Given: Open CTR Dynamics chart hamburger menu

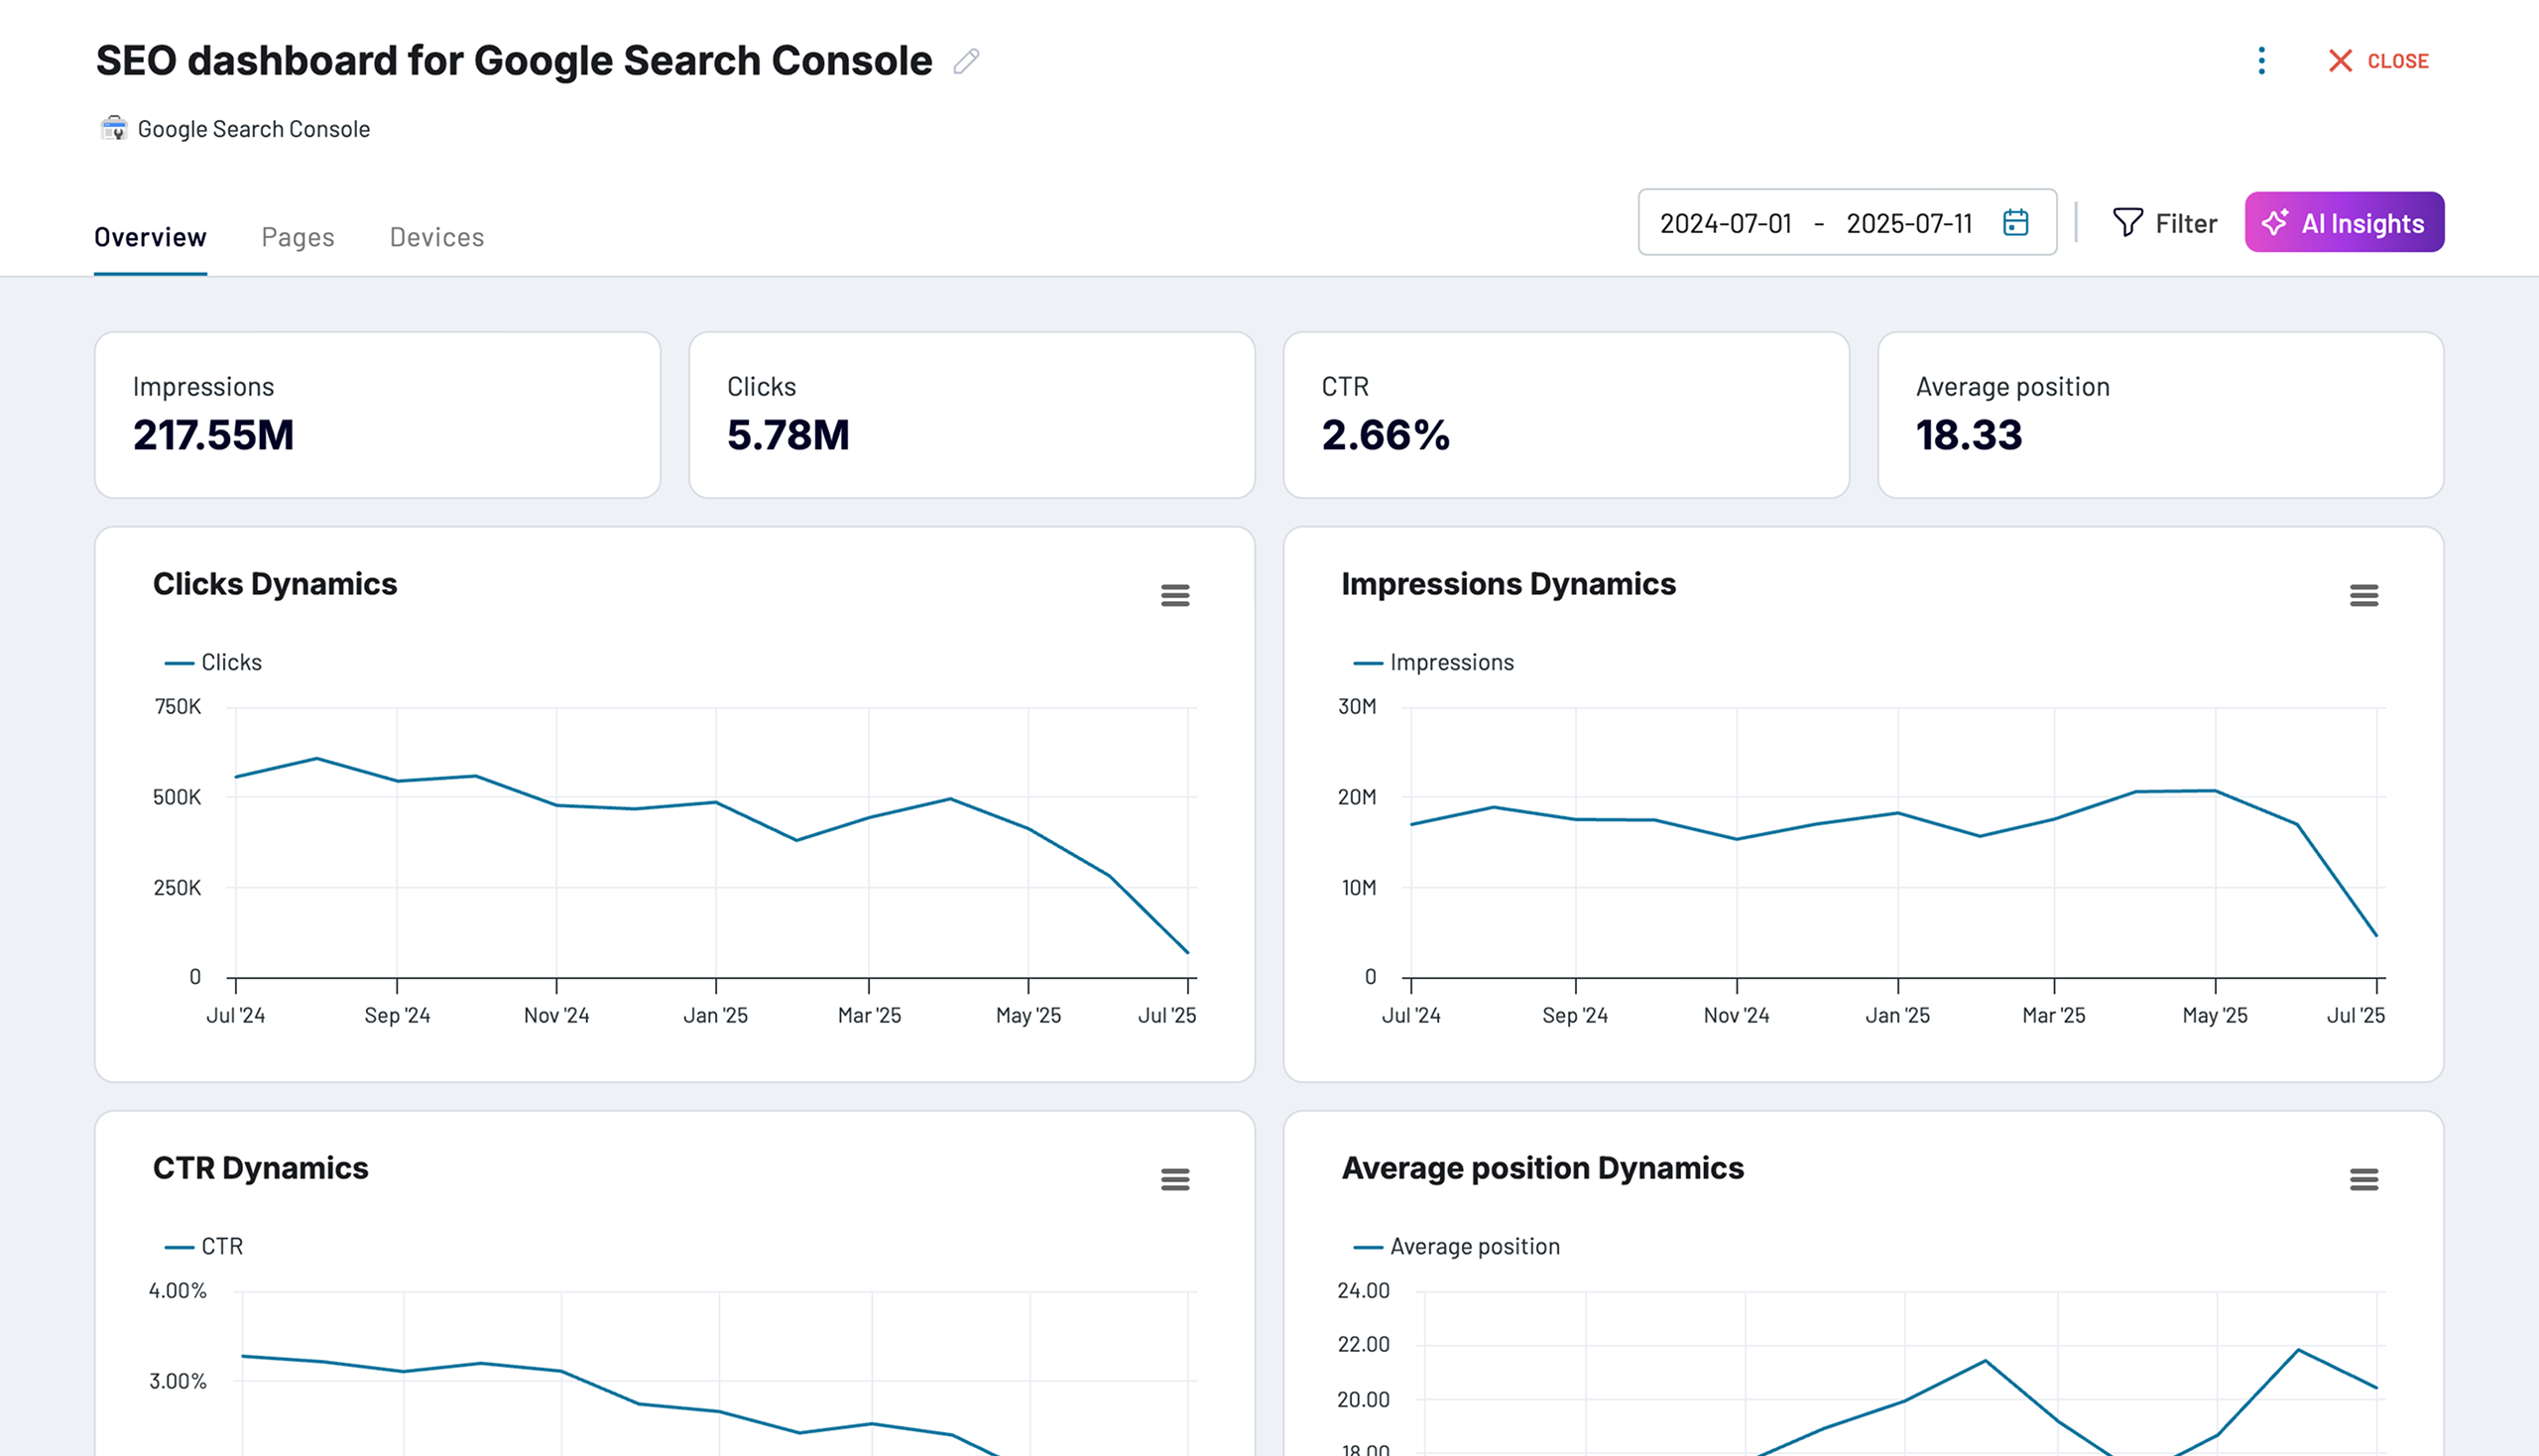Looking at the screenshot, I should [1175, 1180].
